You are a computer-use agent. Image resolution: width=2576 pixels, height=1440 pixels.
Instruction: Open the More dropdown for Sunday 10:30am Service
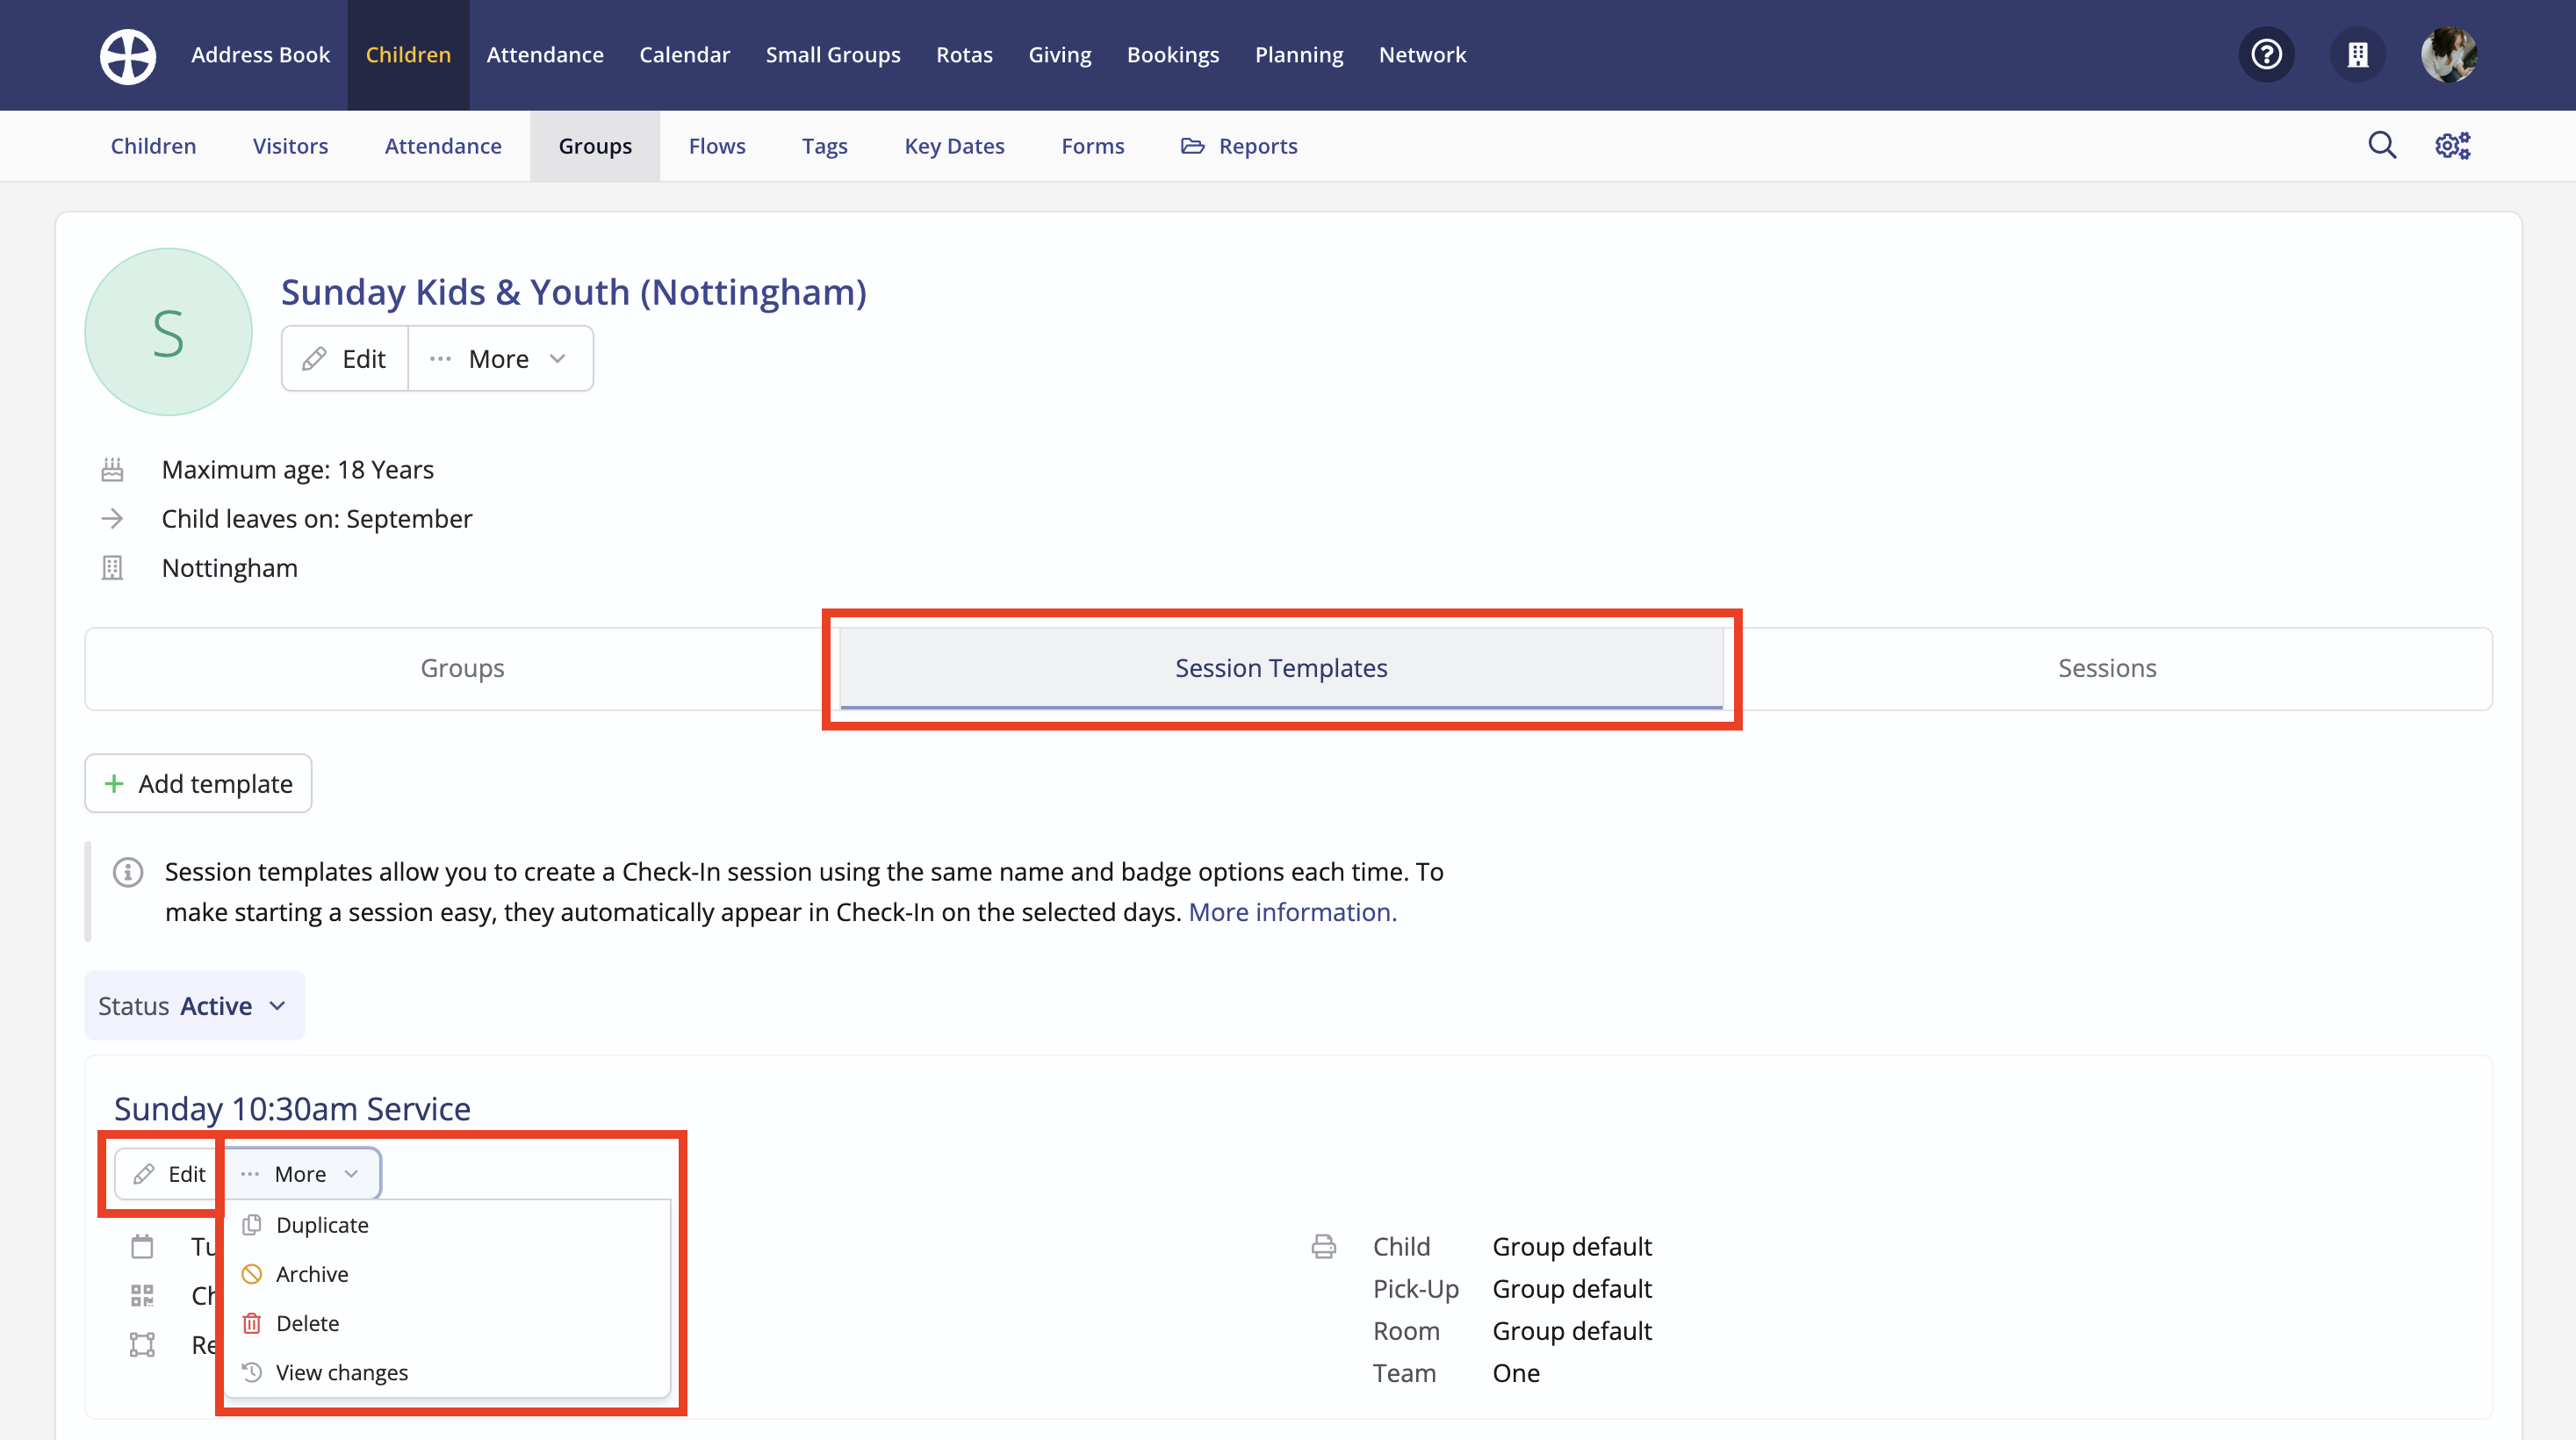(x=301, y=1174)
